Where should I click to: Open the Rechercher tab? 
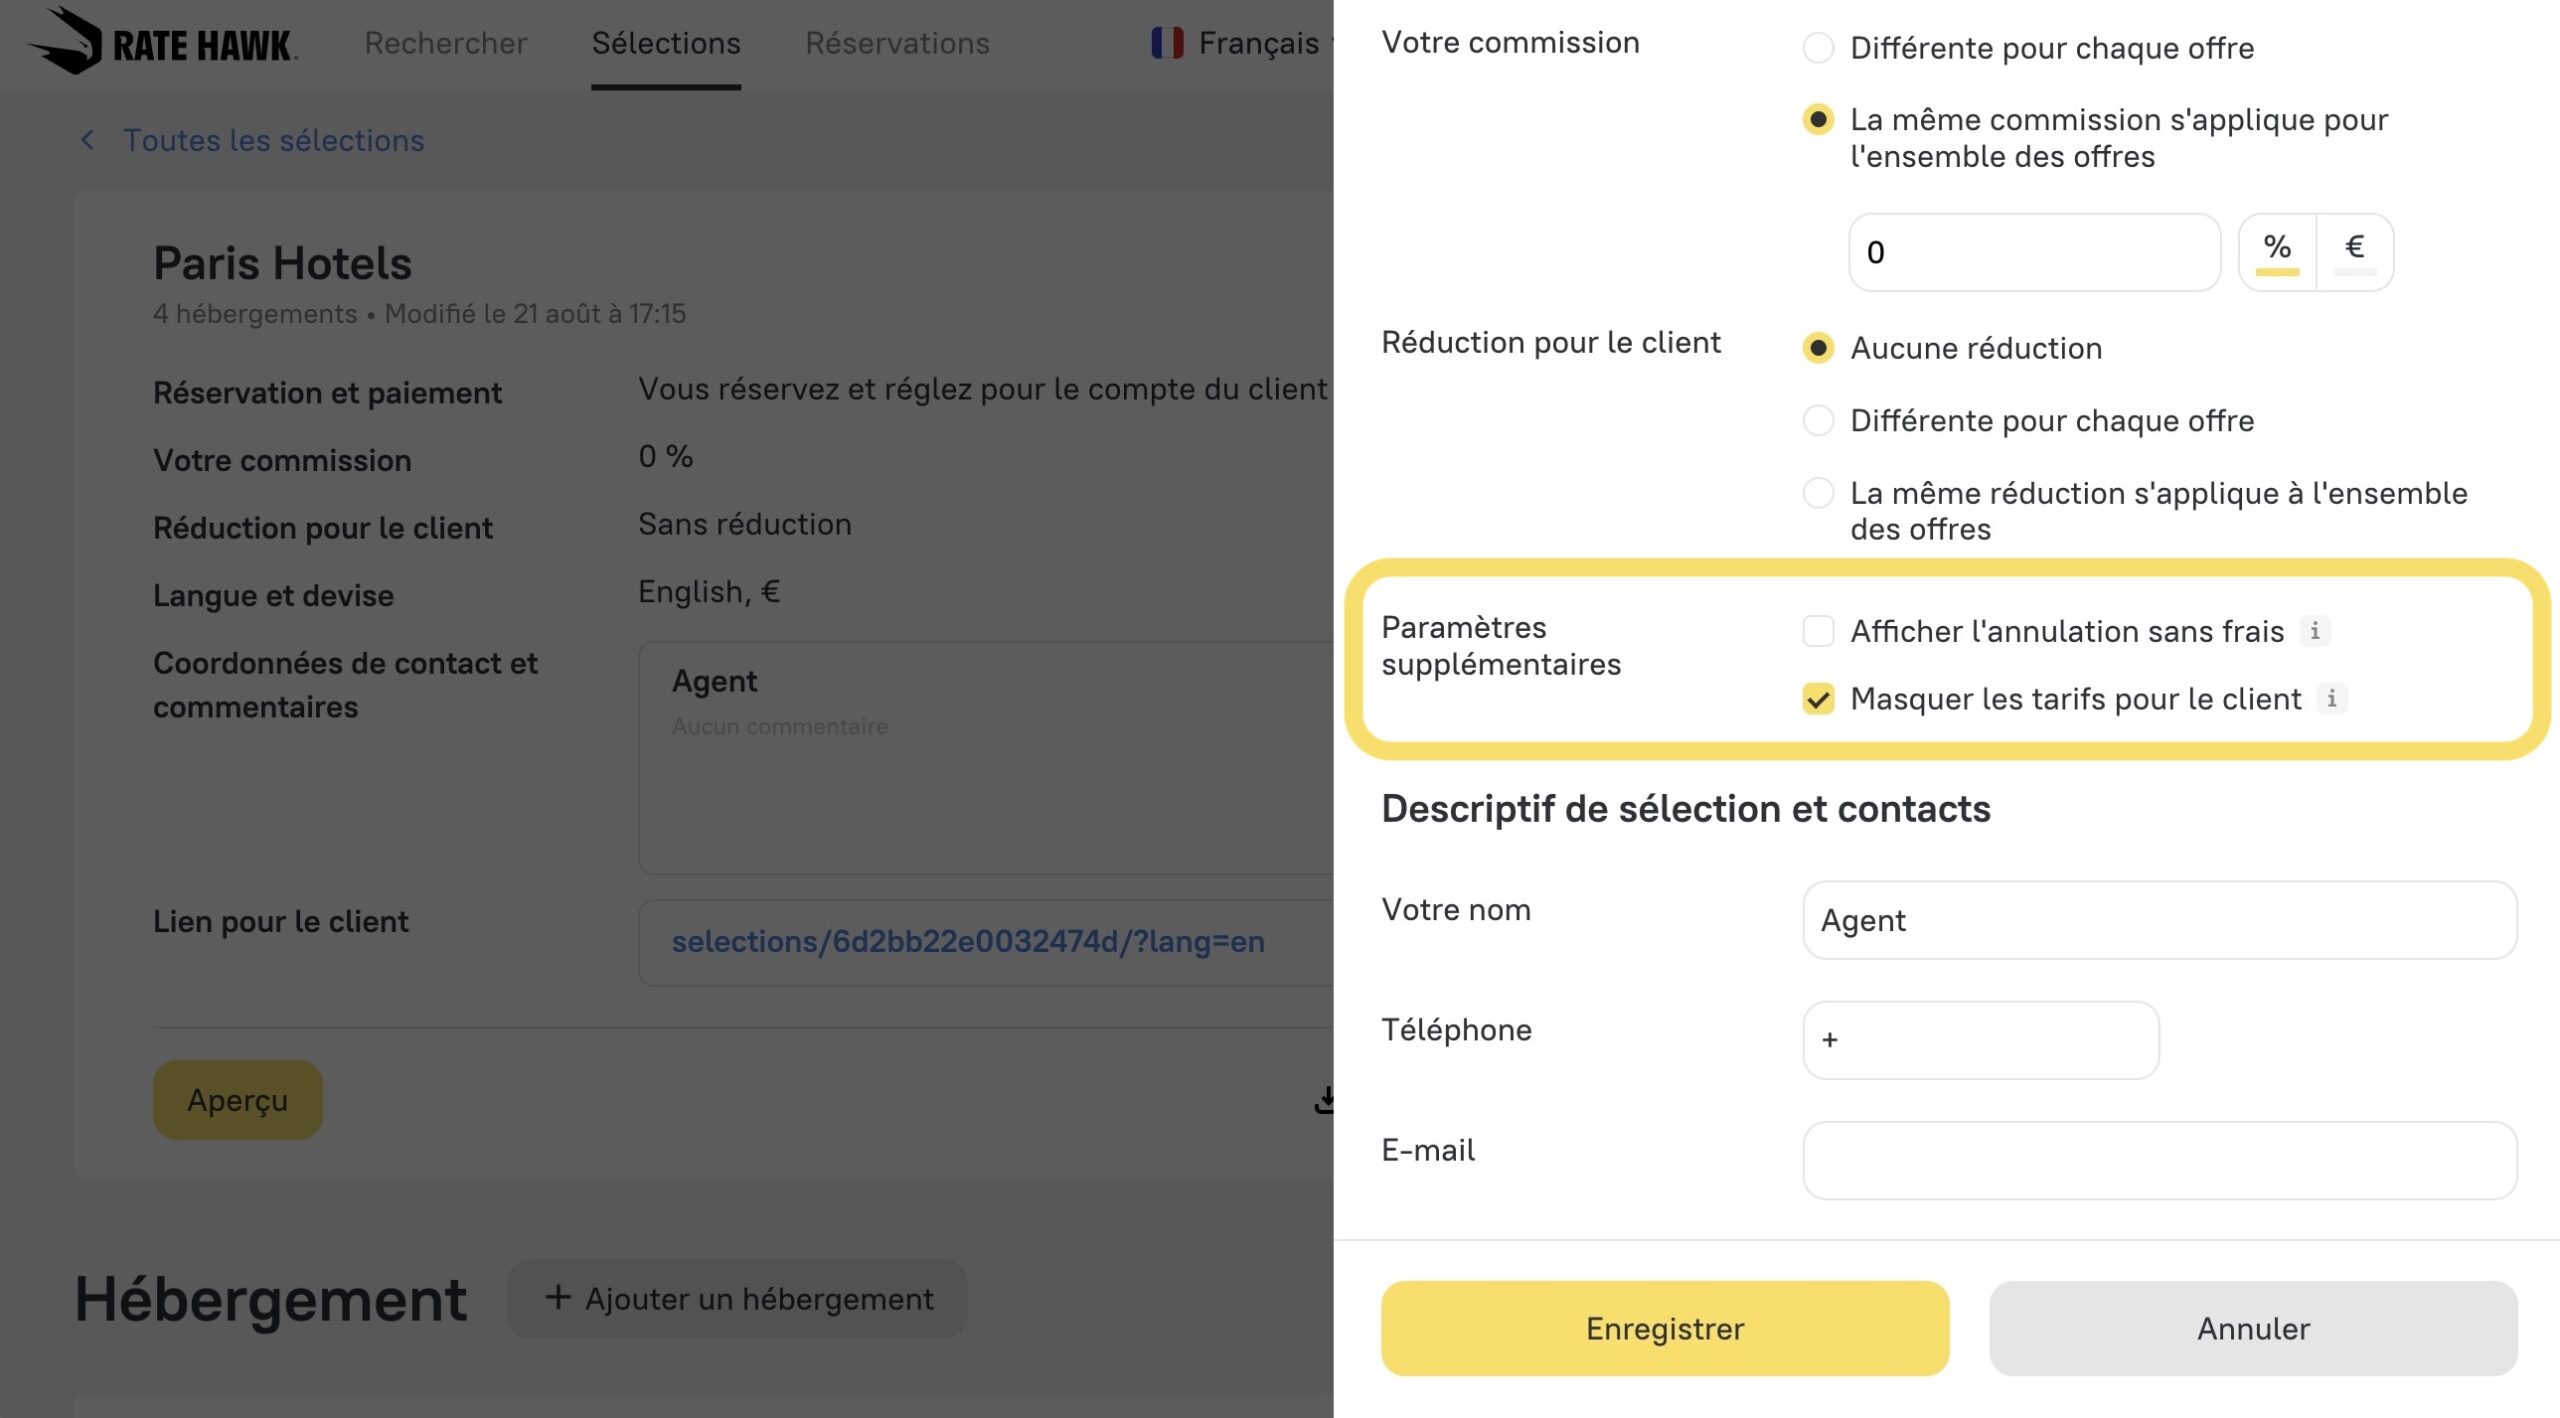click(x=445, y=43)
